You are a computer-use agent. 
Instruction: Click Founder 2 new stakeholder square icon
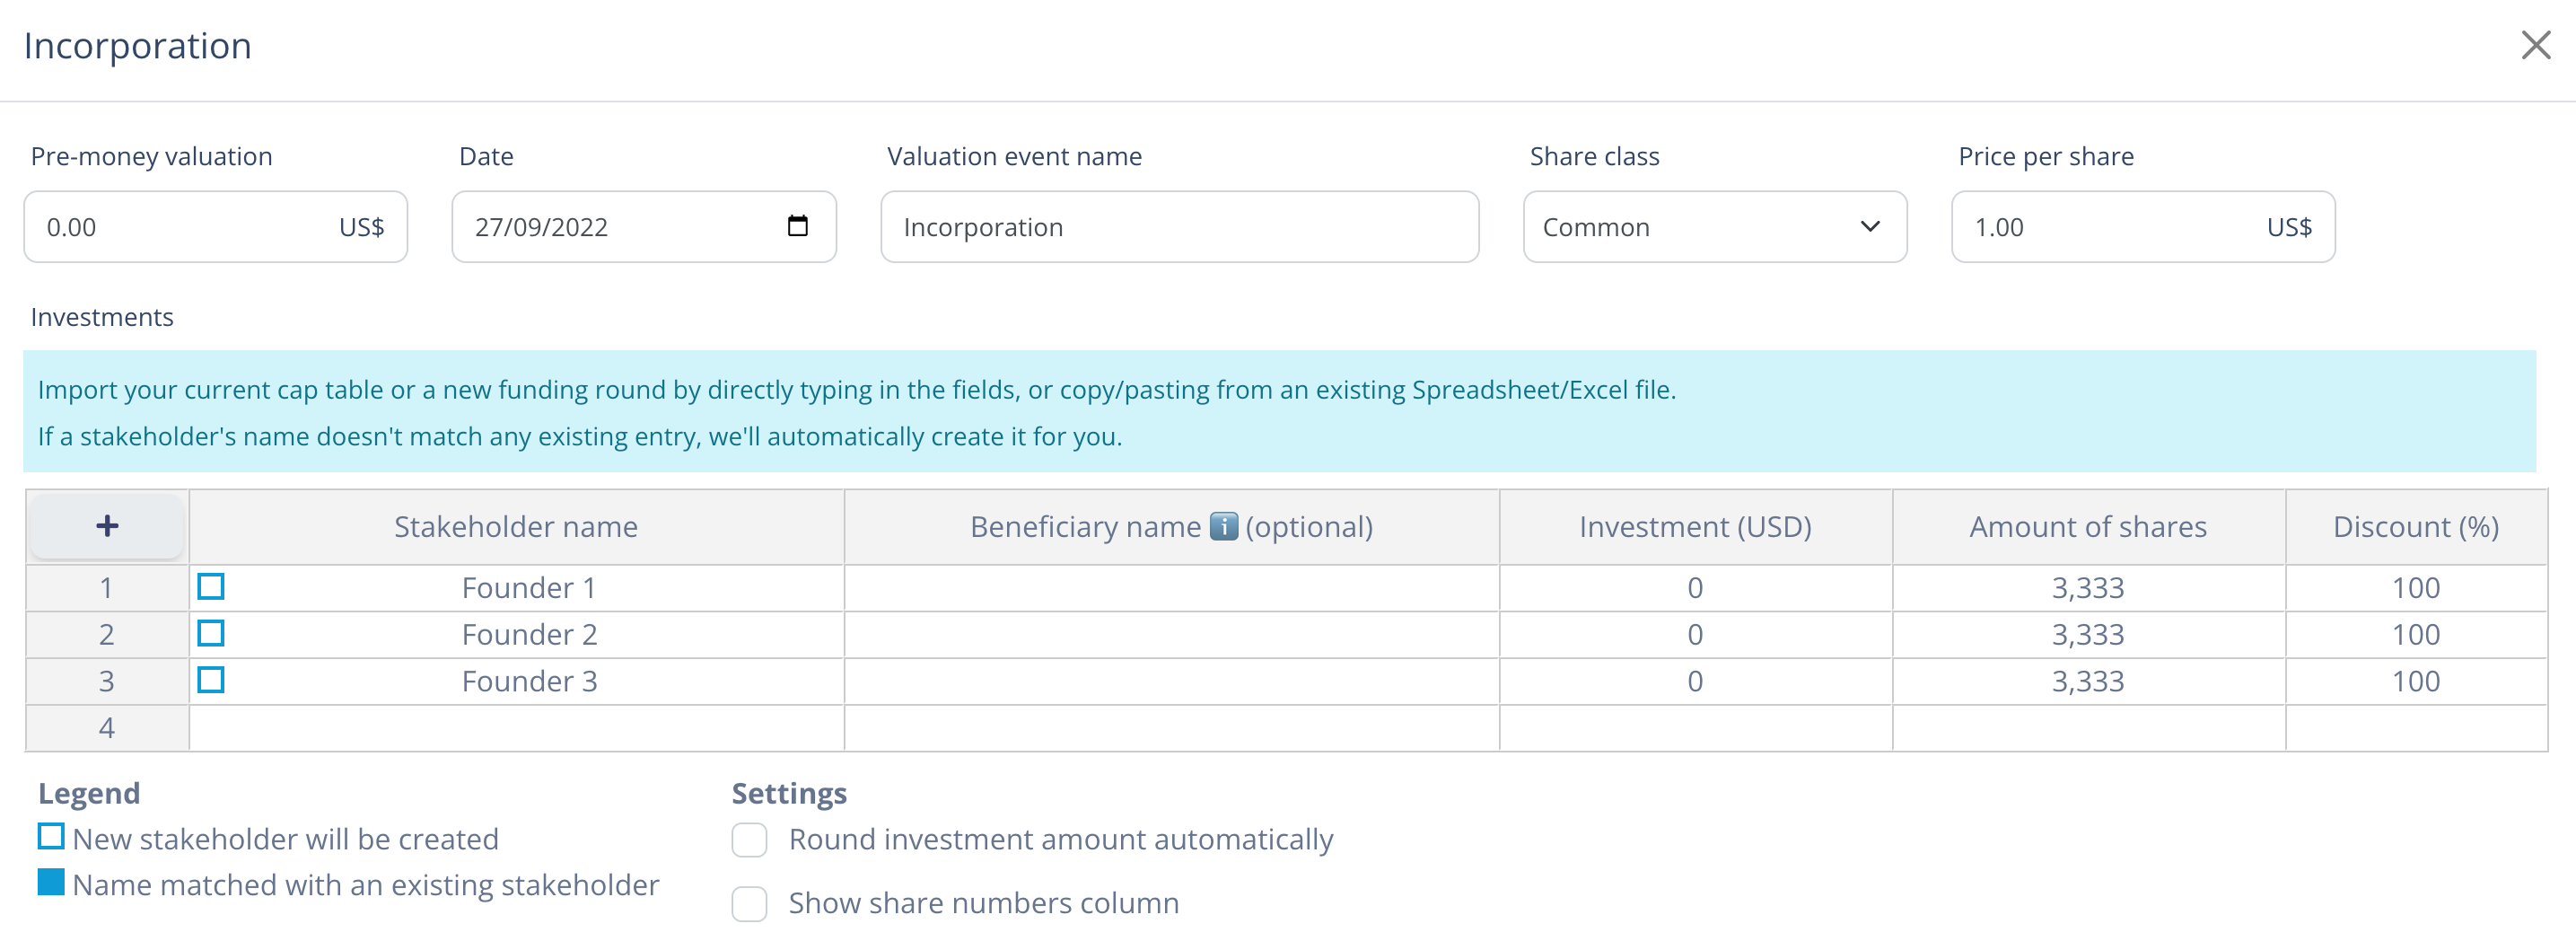(x=211, y=633)
